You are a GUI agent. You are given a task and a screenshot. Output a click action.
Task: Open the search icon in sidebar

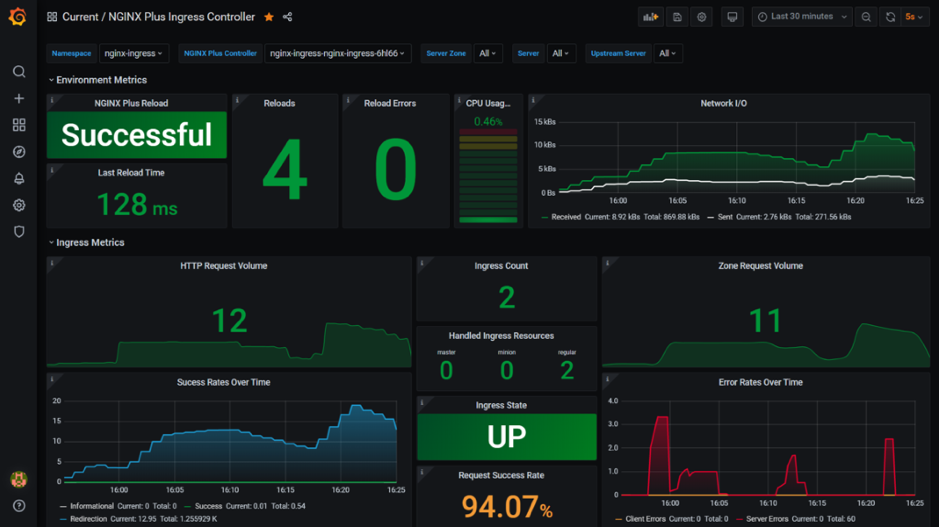19,72
